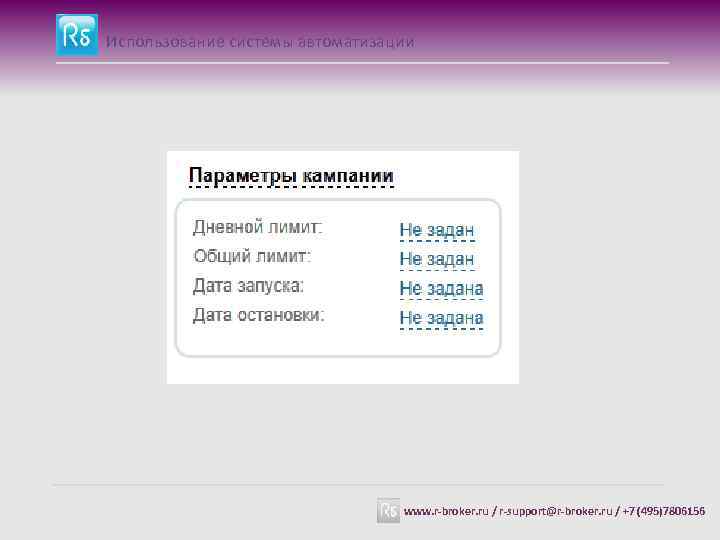
Task: Click the blue Rb logo in header
Action: 77,35
